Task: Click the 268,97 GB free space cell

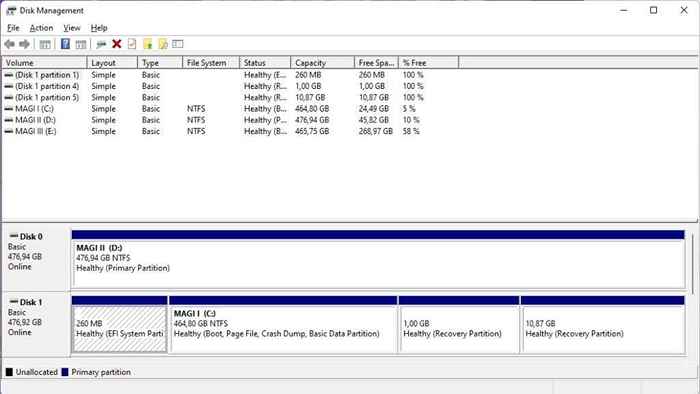Action: click(x=375, y=131)
